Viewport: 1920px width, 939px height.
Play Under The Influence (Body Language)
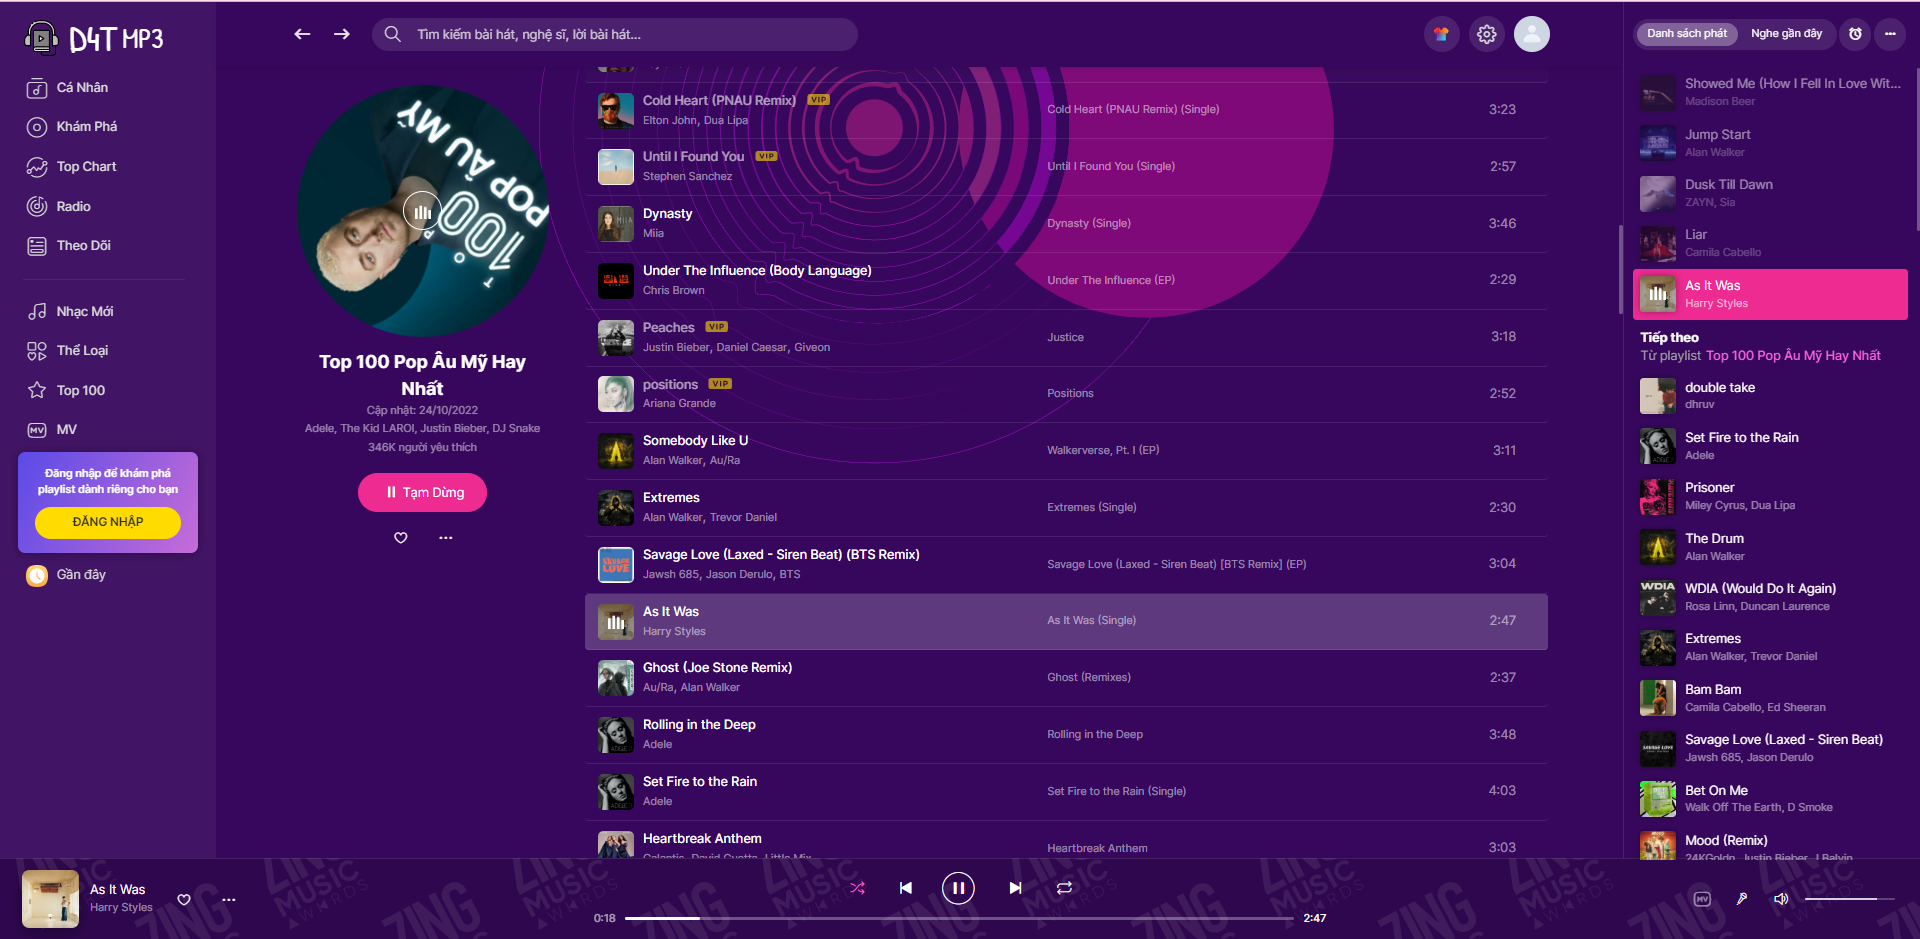click(1066, 280)
